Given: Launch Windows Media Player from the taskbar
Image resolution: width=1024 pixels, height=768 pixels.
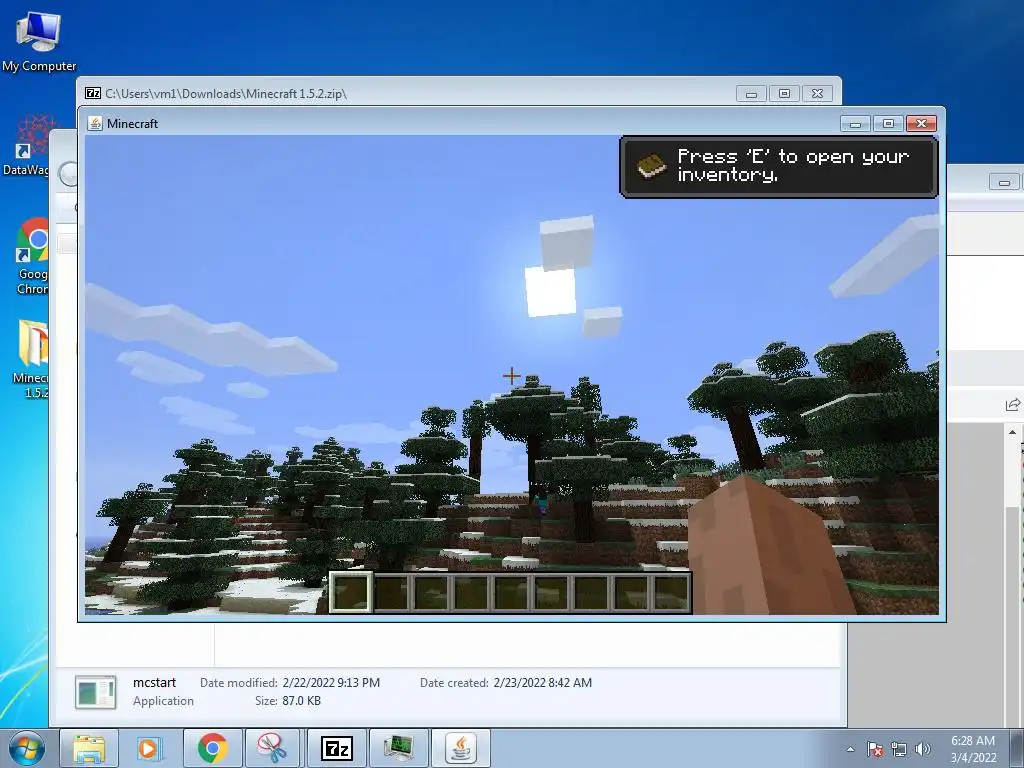Looking at the screenshot, I should click(150, 748).
